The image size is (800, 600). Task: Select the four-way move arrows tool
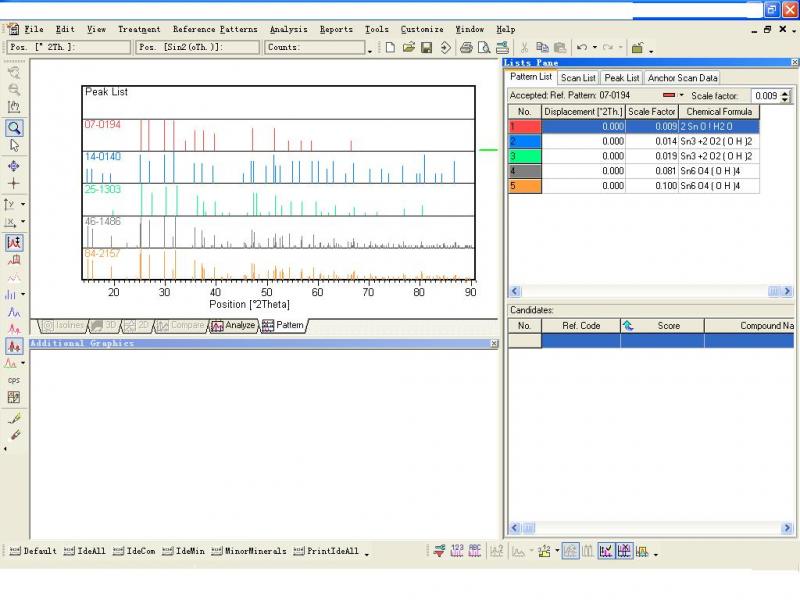14,166
